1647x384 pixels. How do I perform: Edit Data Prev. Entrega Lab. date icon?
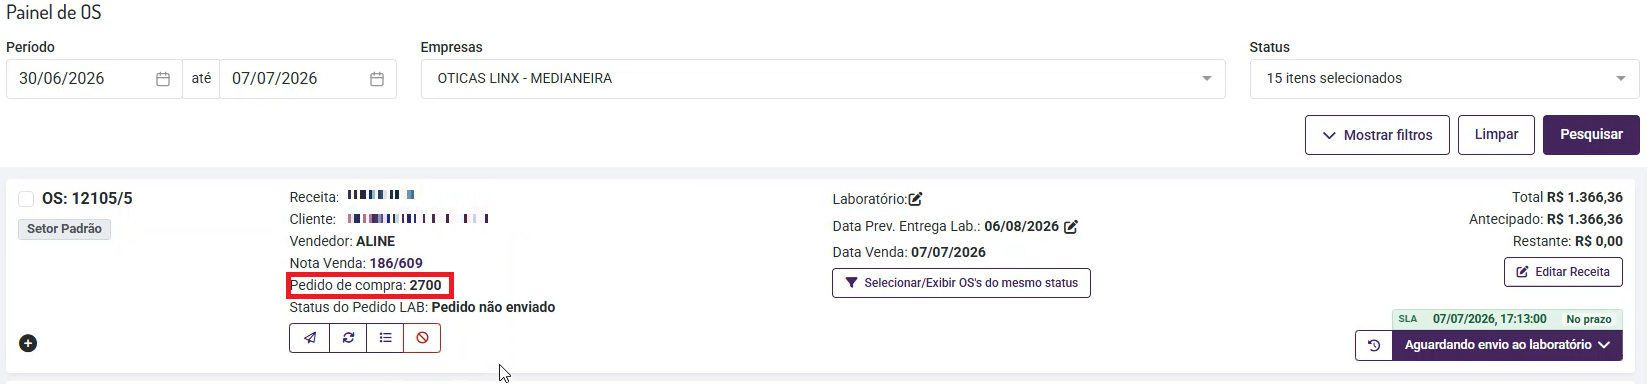click(1071, 227)
